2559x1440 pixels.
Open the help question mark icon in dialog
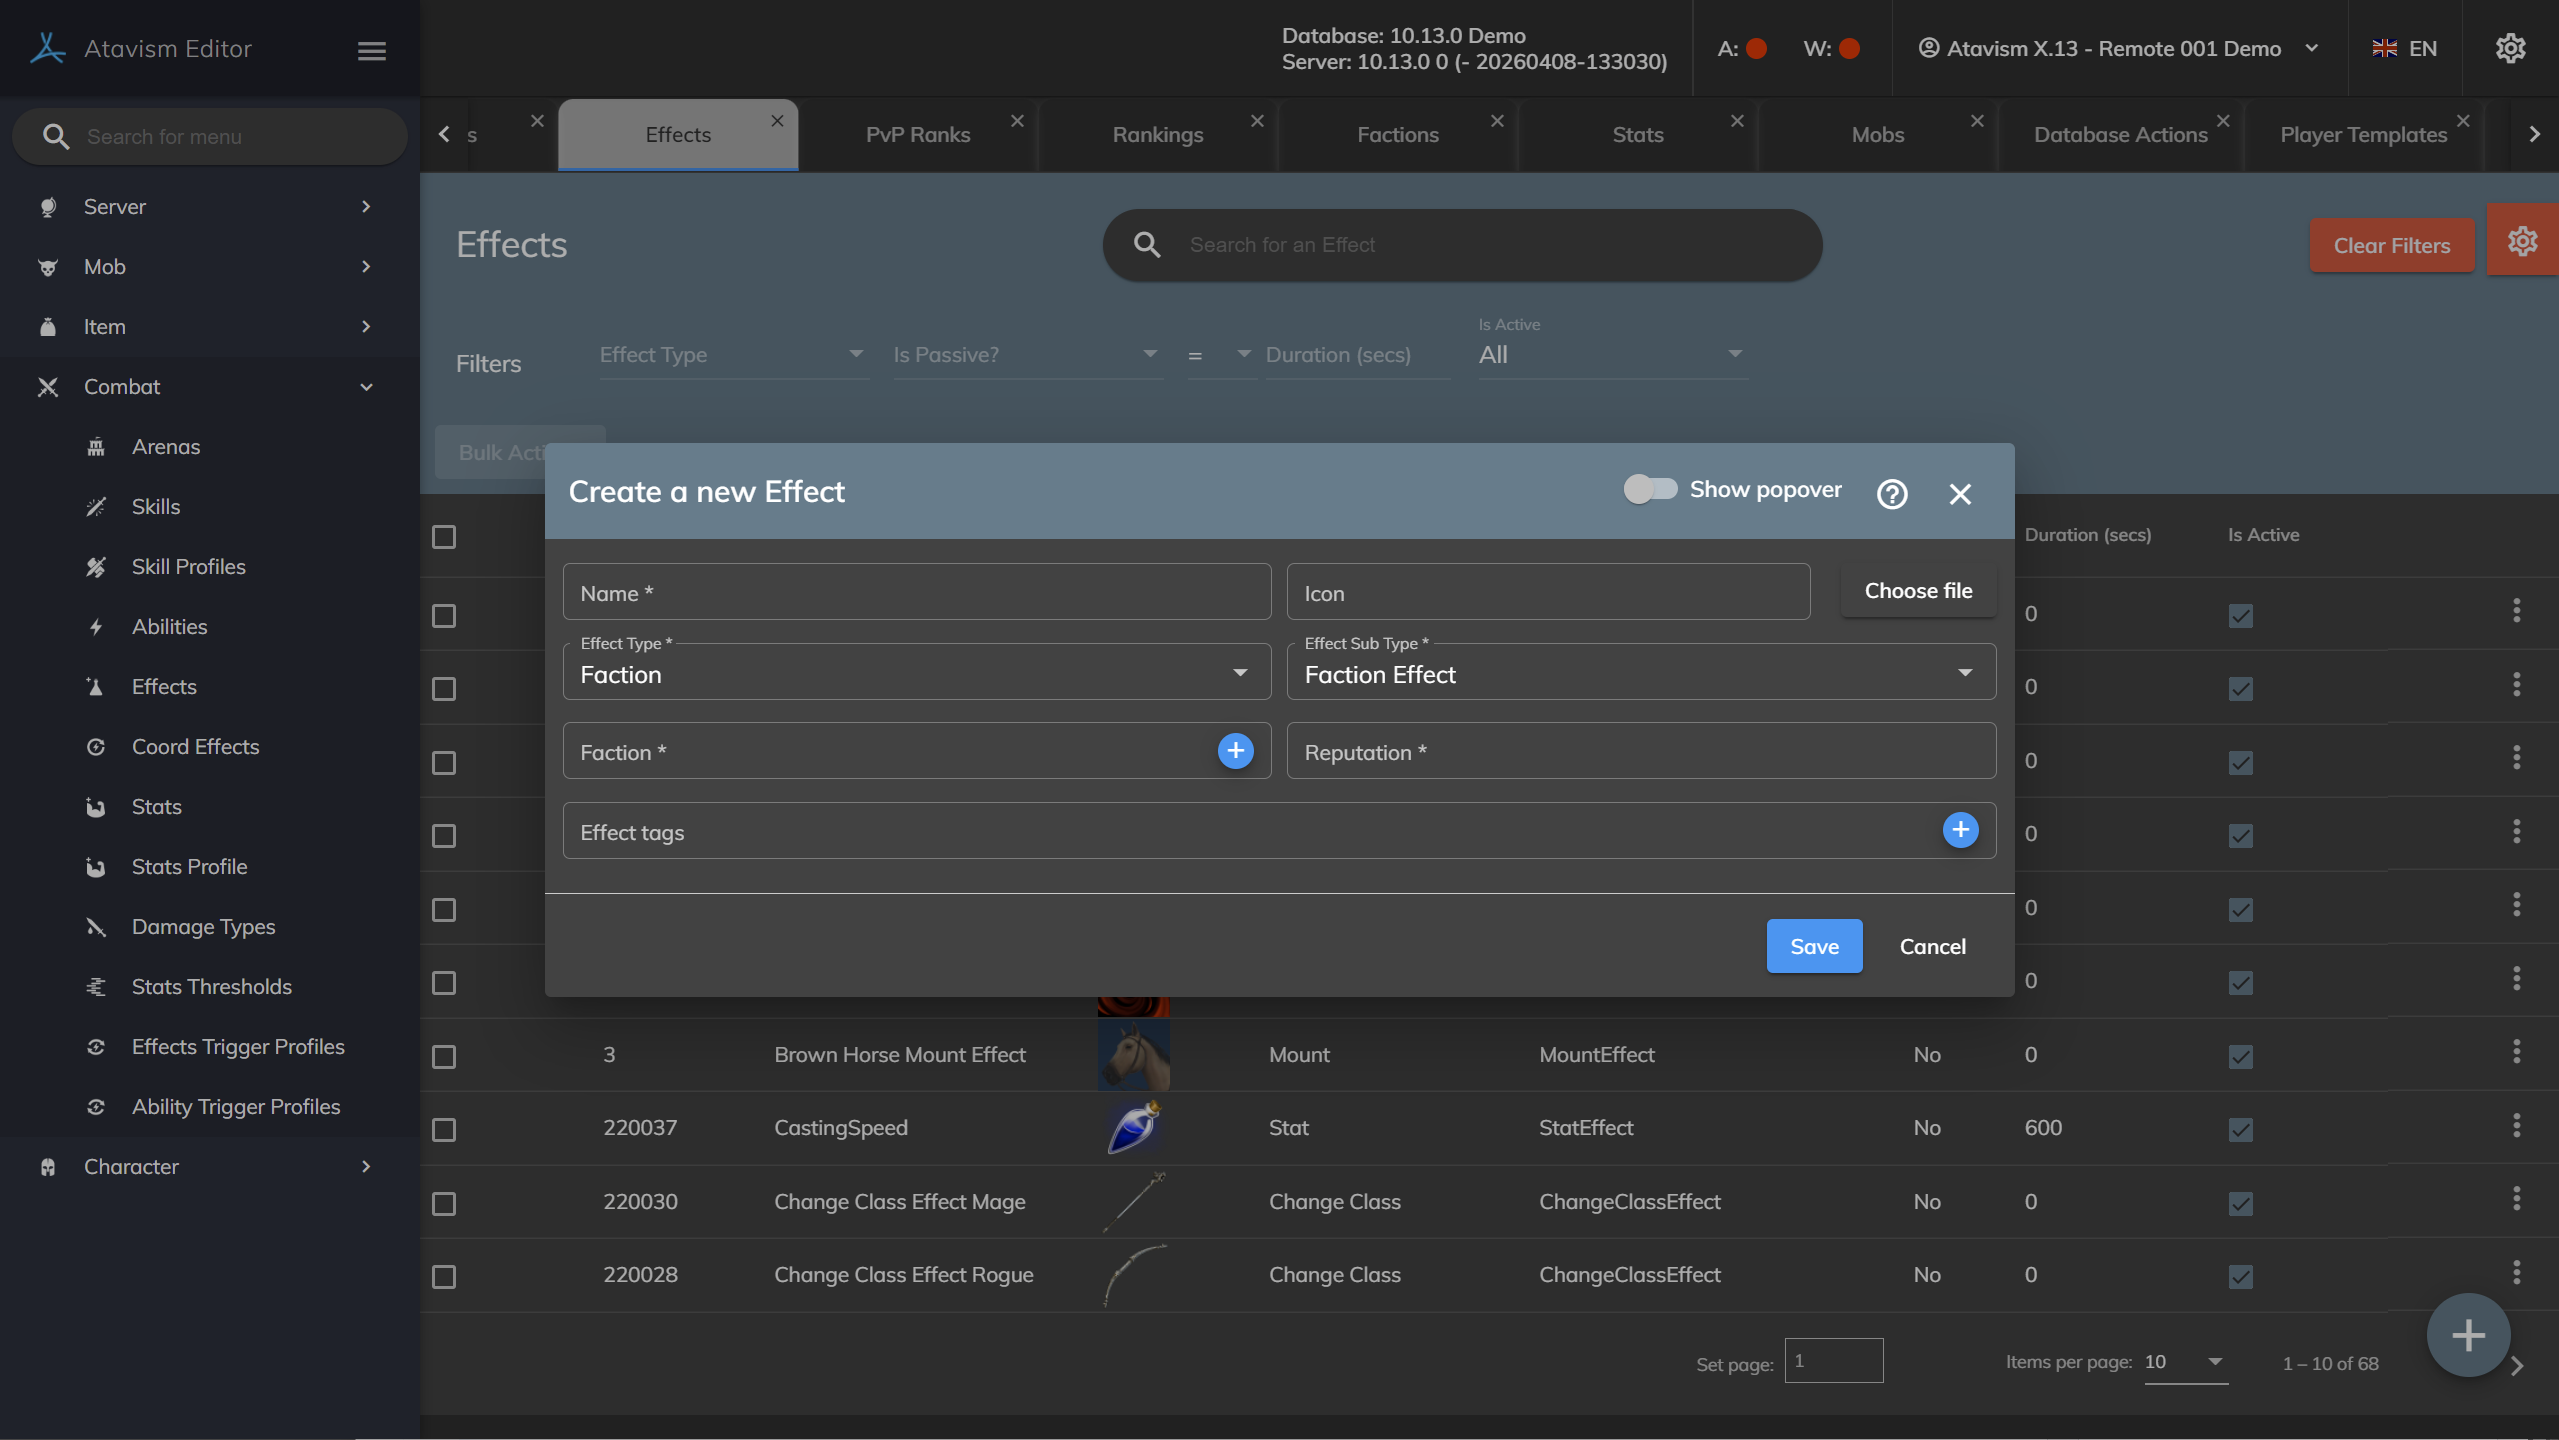pos(1891,493)
